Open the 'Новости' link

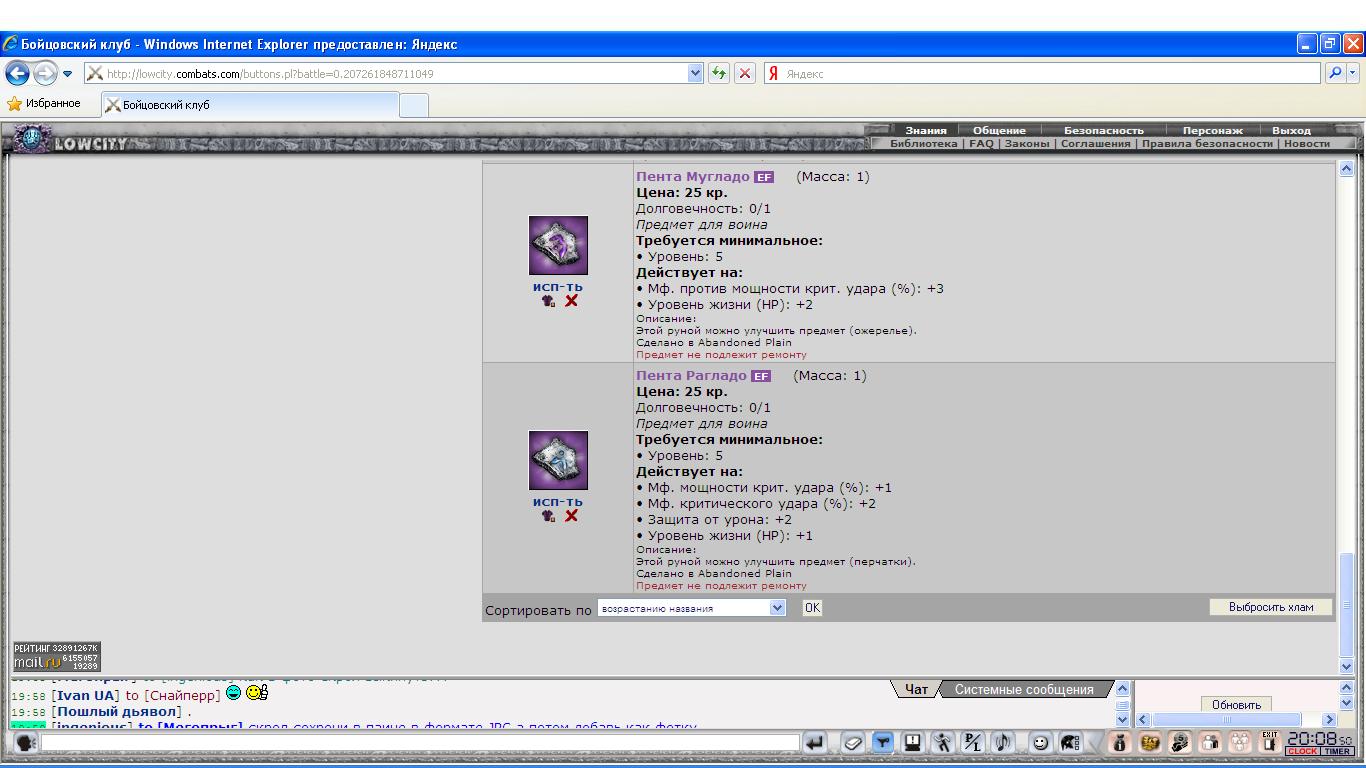[1307, 143]
